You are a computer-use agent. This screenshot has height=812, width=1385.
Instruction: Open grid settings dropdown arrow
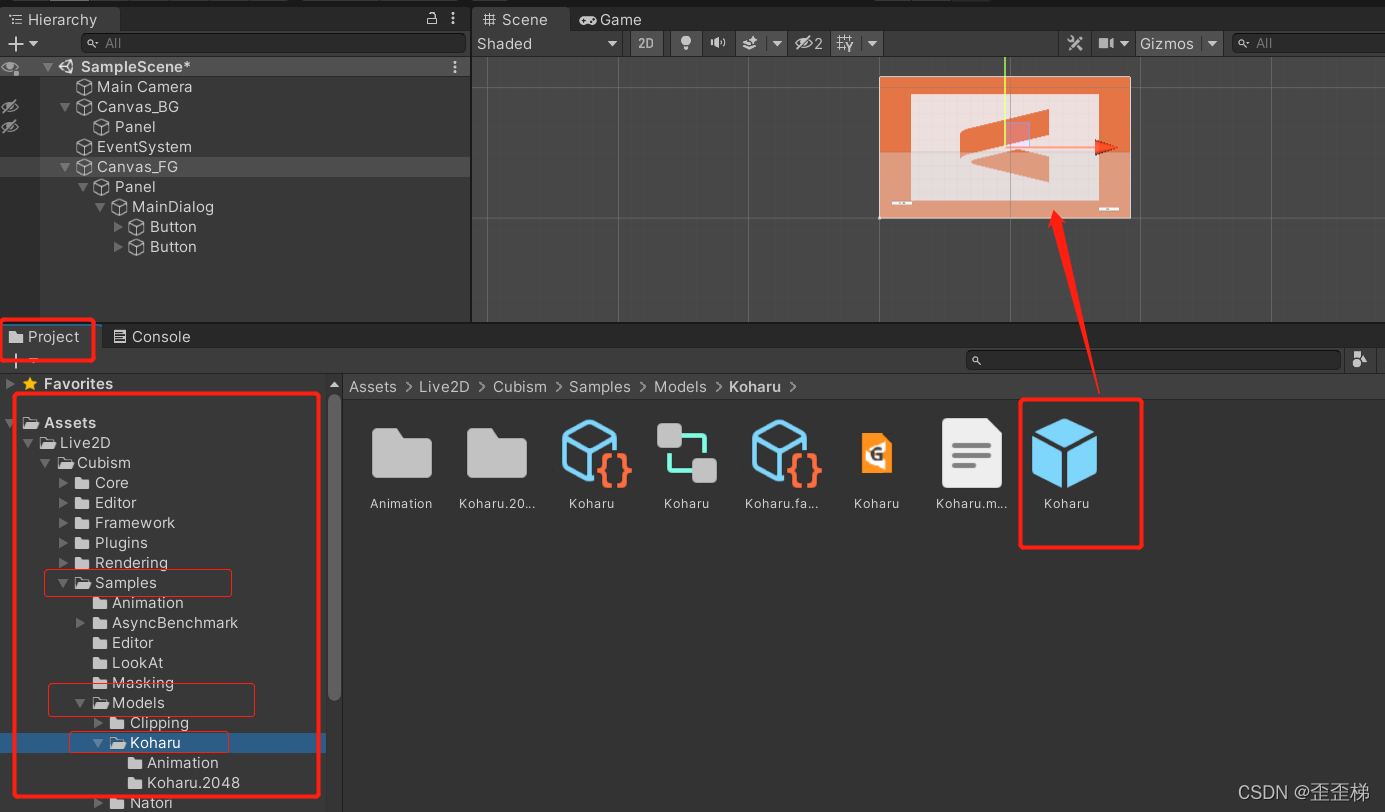[x=872, y=43]
